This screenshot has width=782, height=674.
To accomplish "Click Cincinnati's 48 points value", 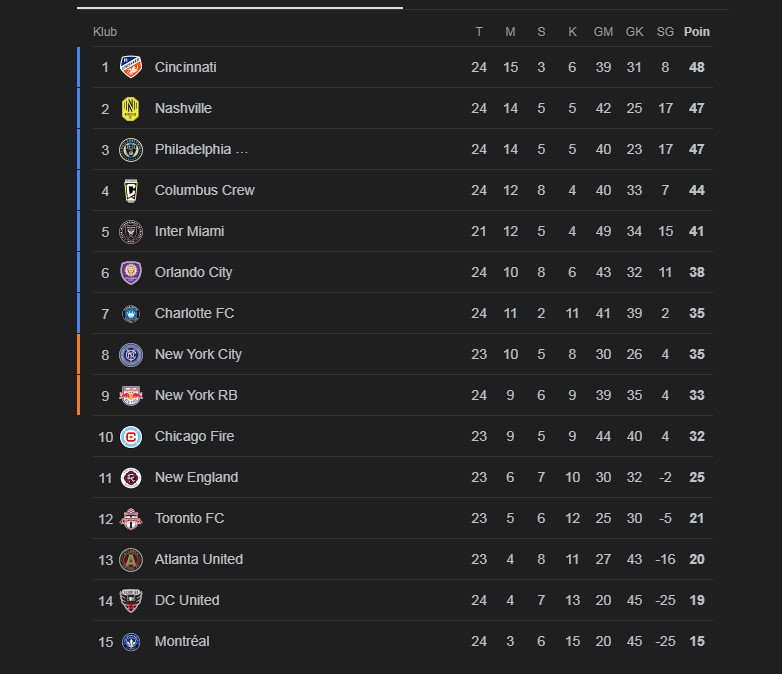I will pos(696,67).
